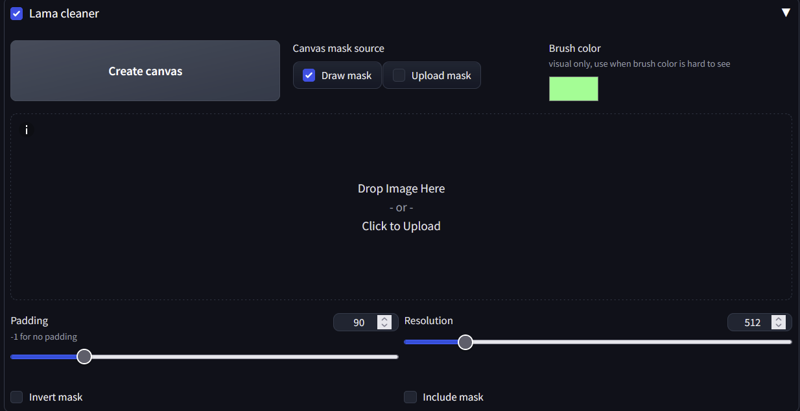Uncheck the Lama cleaner checkbox

click(17, 14)
